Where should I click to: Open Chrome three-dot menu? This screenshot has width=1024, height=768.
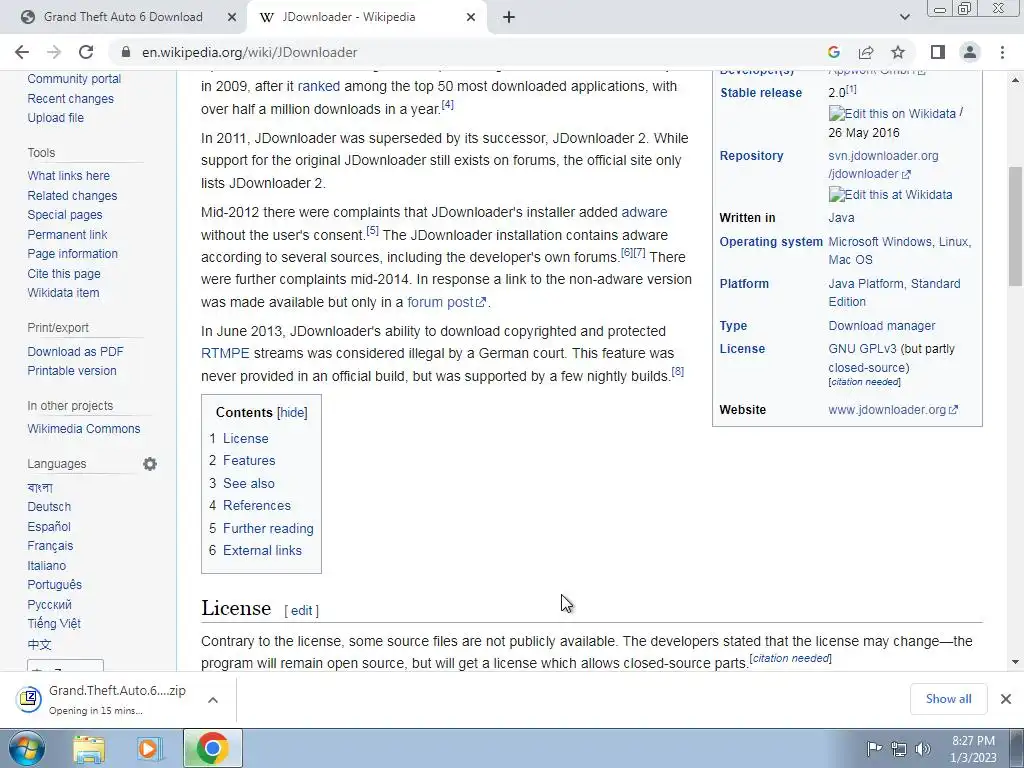[x=1002, y=52]
